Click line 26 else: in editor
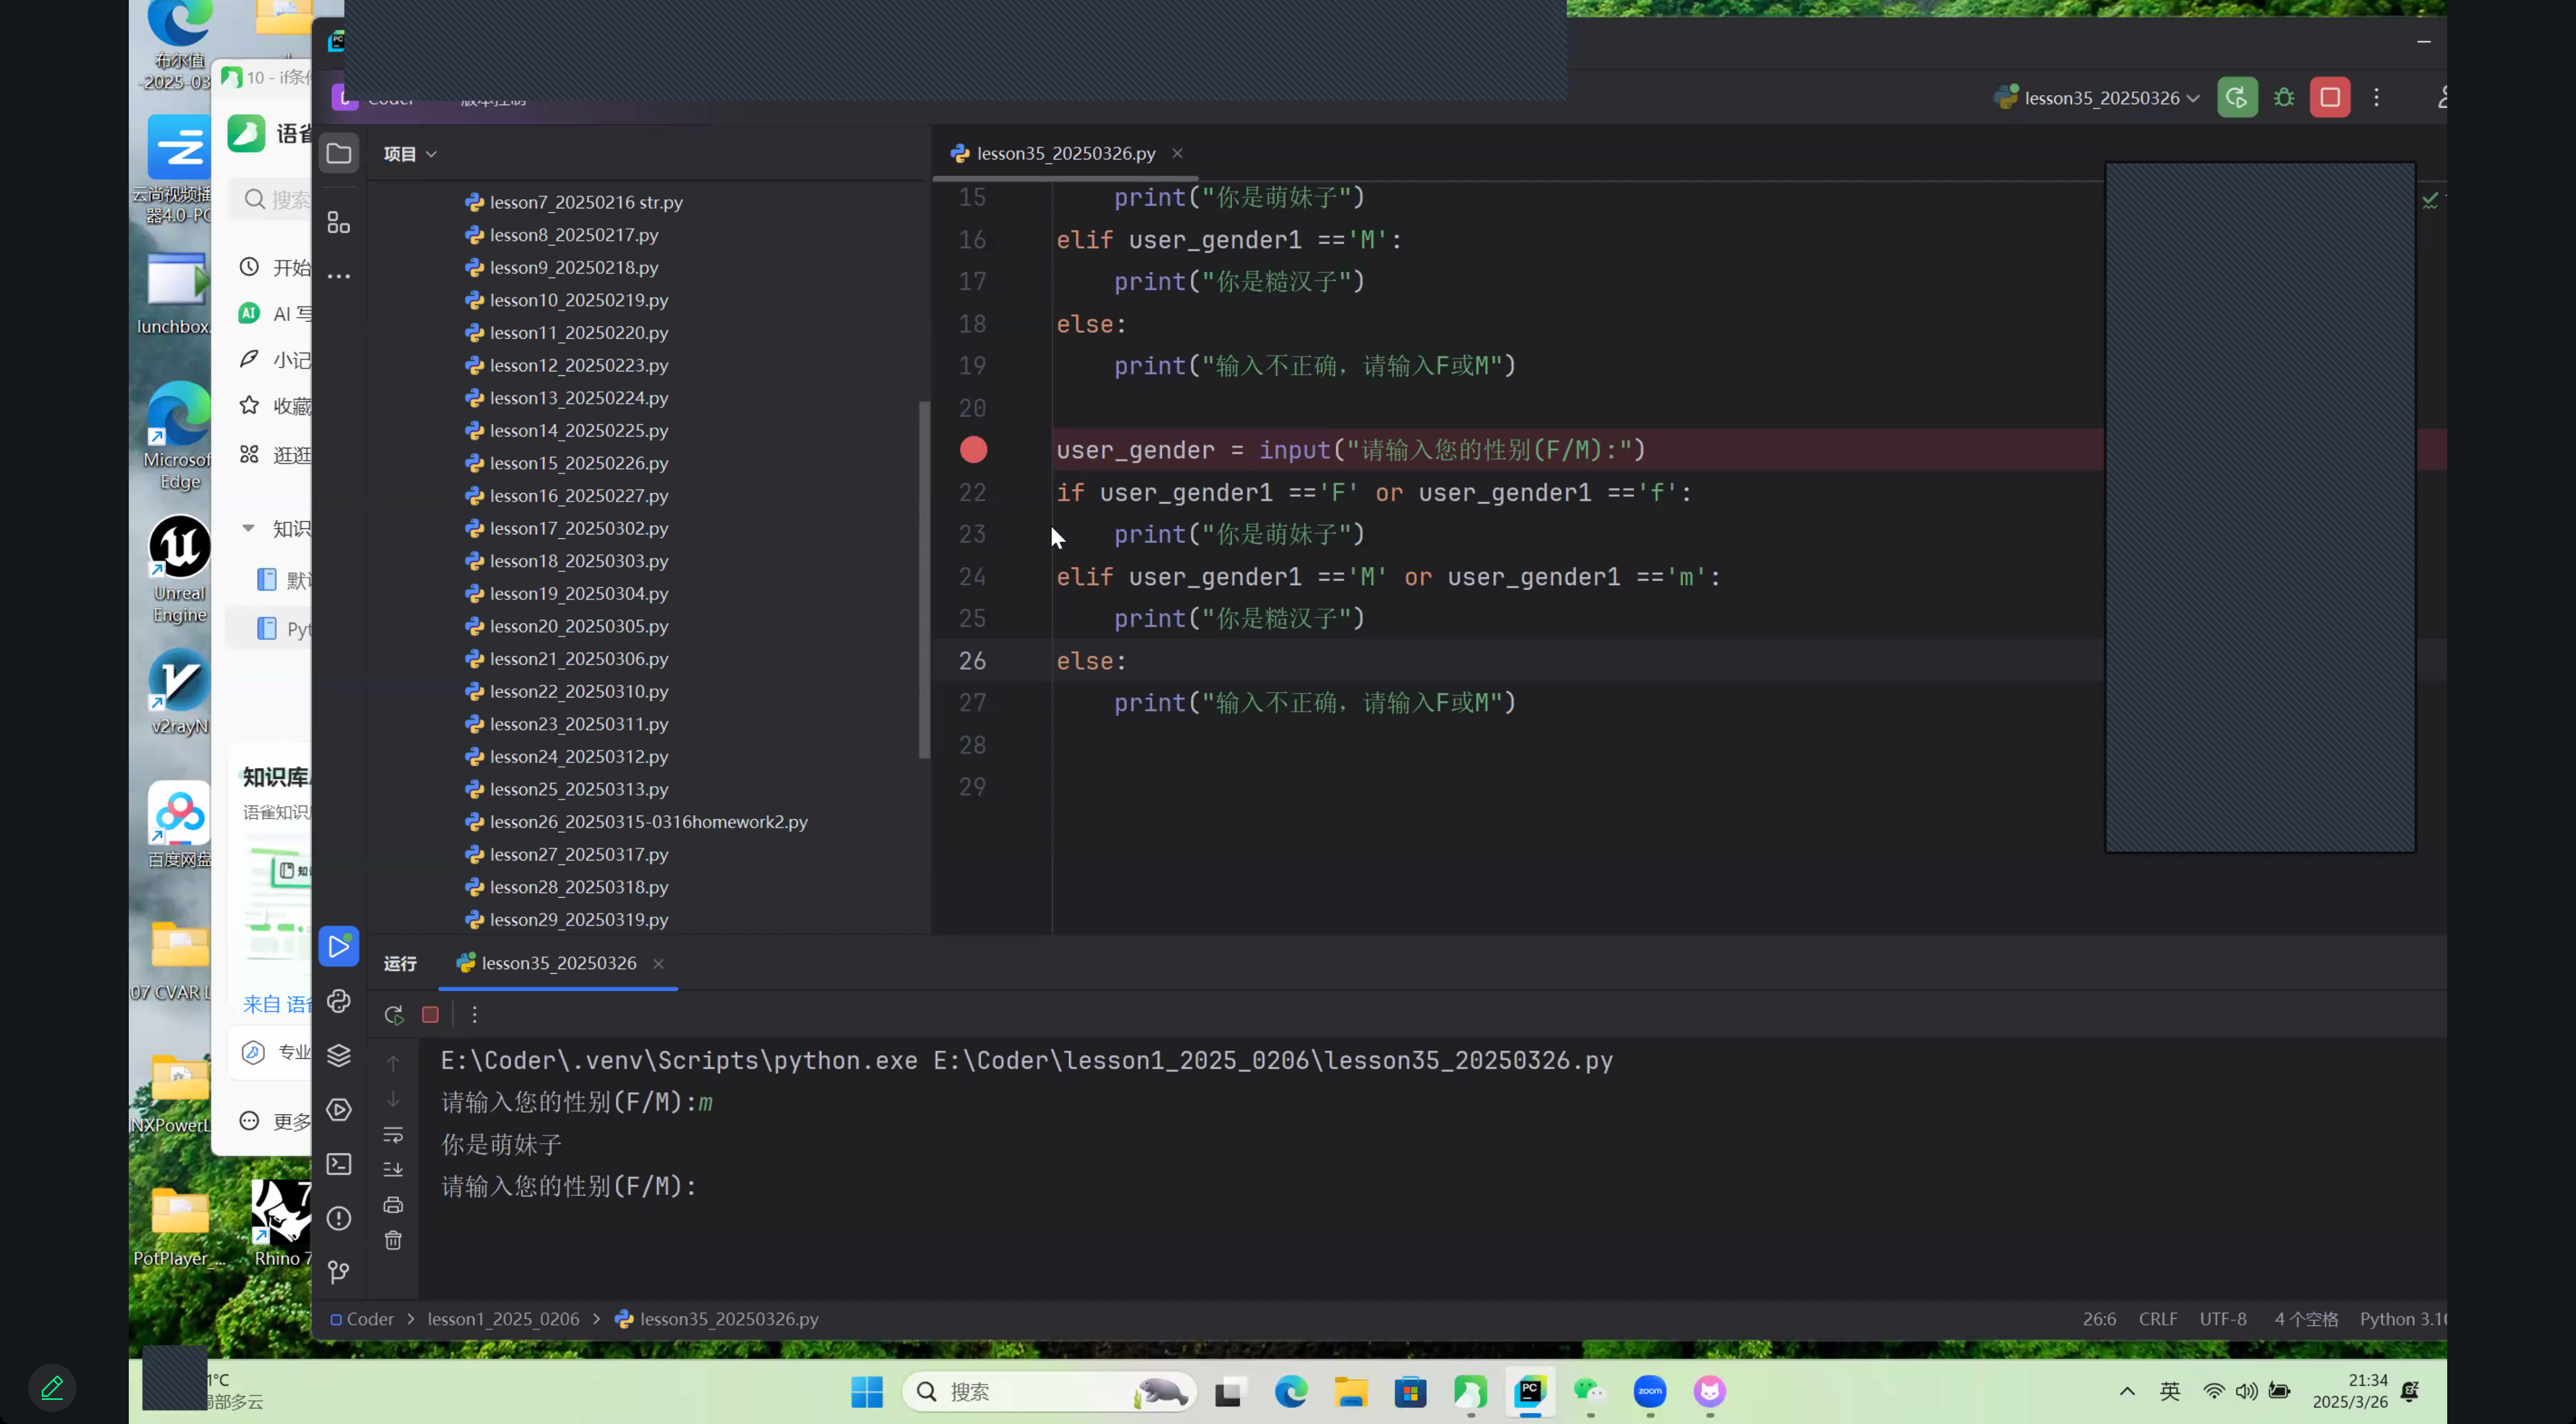 [x=1091, y=661]
